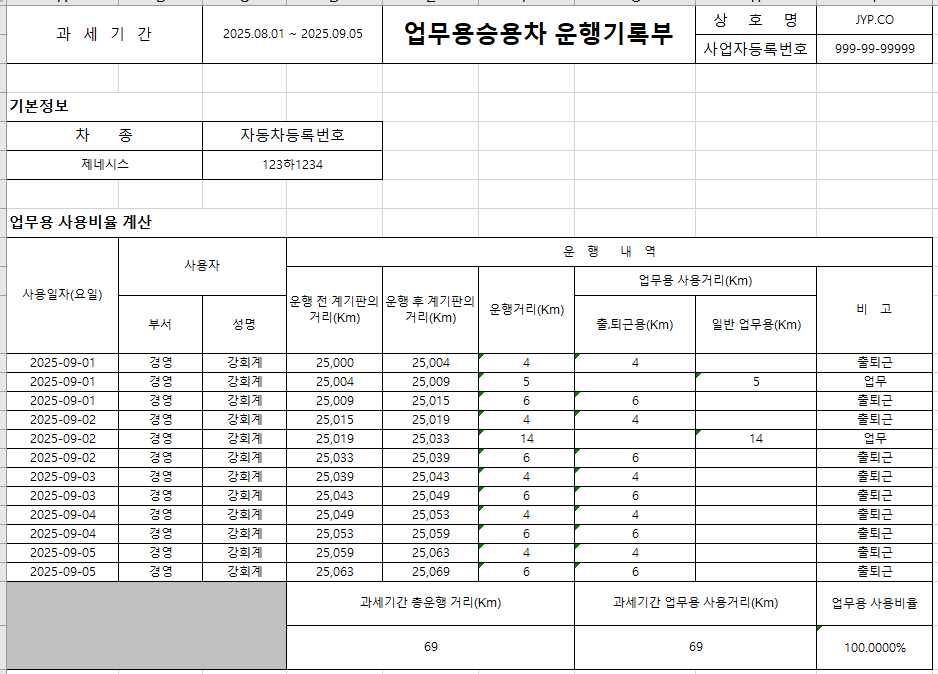Select the 기본정보 section heading
The image size is (938, 674).
tap(38, 105)
